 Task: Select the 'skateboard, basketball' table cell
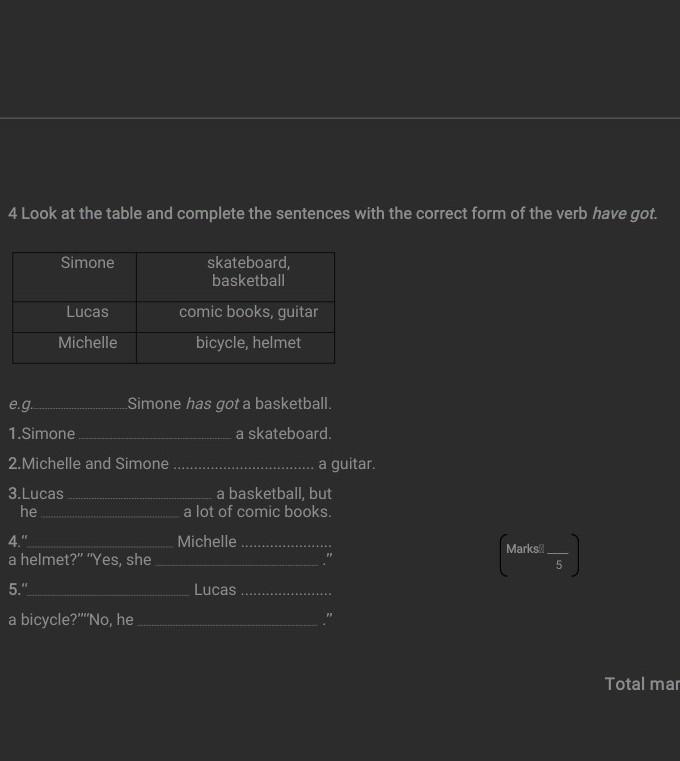[x=248, y=272]
